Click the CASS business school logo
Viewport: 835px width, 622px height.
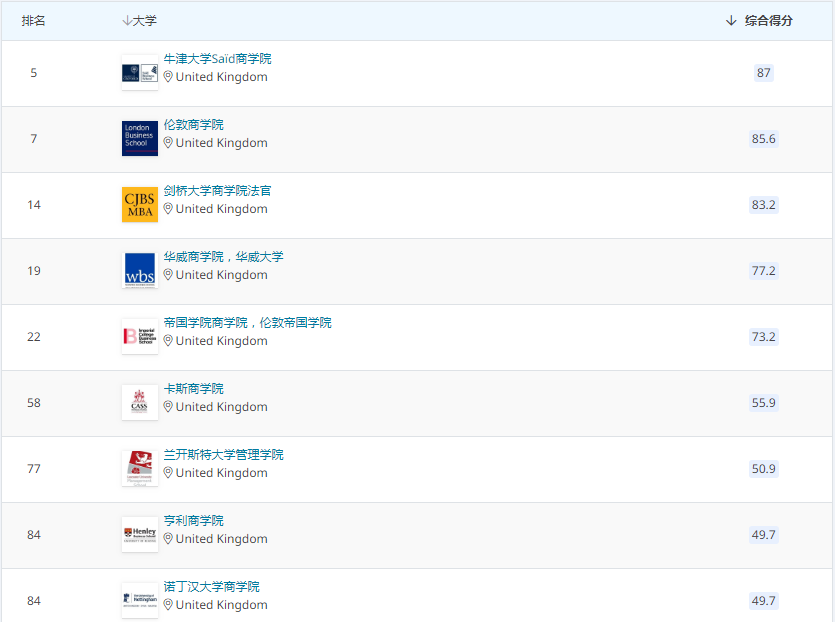tap(140, 403)
